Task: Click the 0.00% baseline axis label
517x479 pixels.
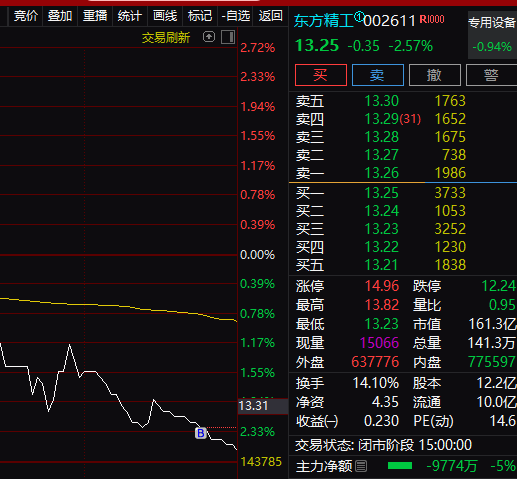Action: tap(257, 255)
